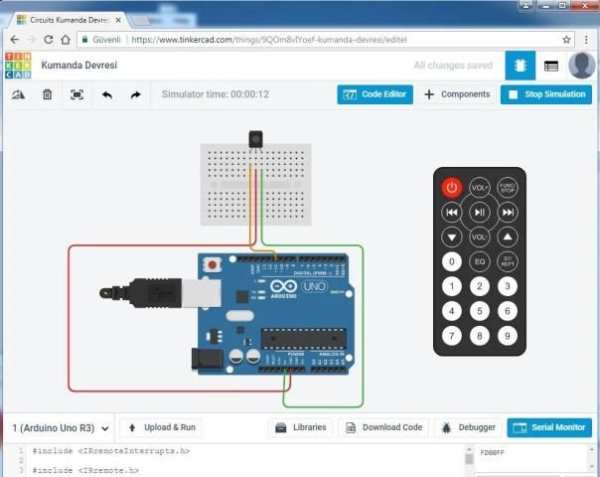Click Stop Simulation
Screen dimensions: 600x477
tap(546, 94)
